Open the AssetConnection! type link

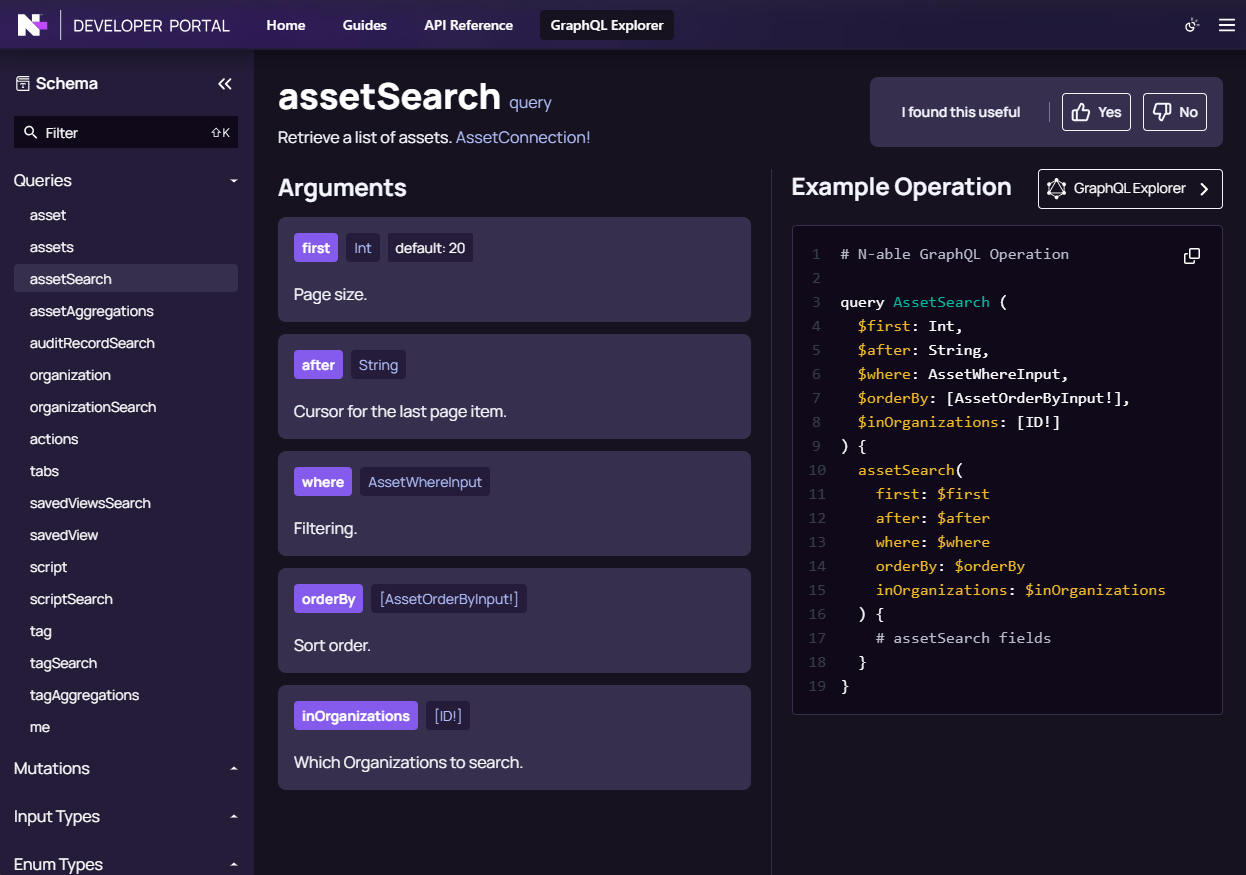click(x=523, y=137)
